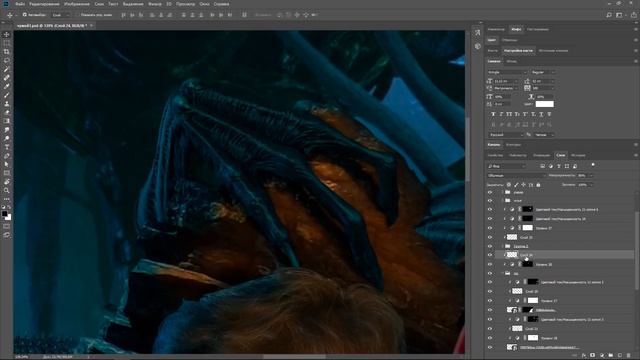Open the font style Regular dropdown
The height and width of the screenshot is (360, 640).
543,72
